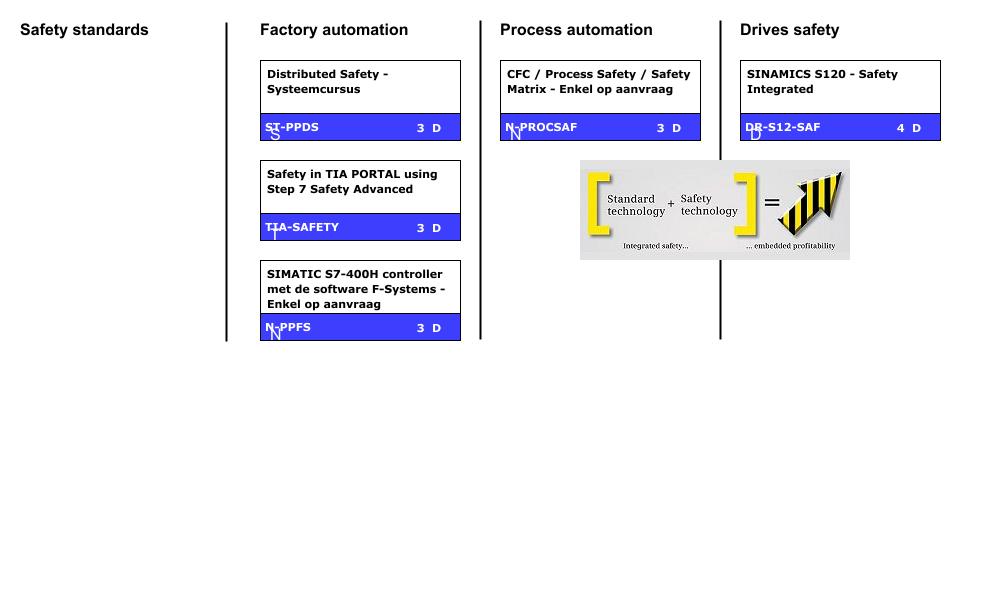Click the 'T' letter marker on TIA-SAFETY
This screenshot has height=611, width=1008.
275,234
